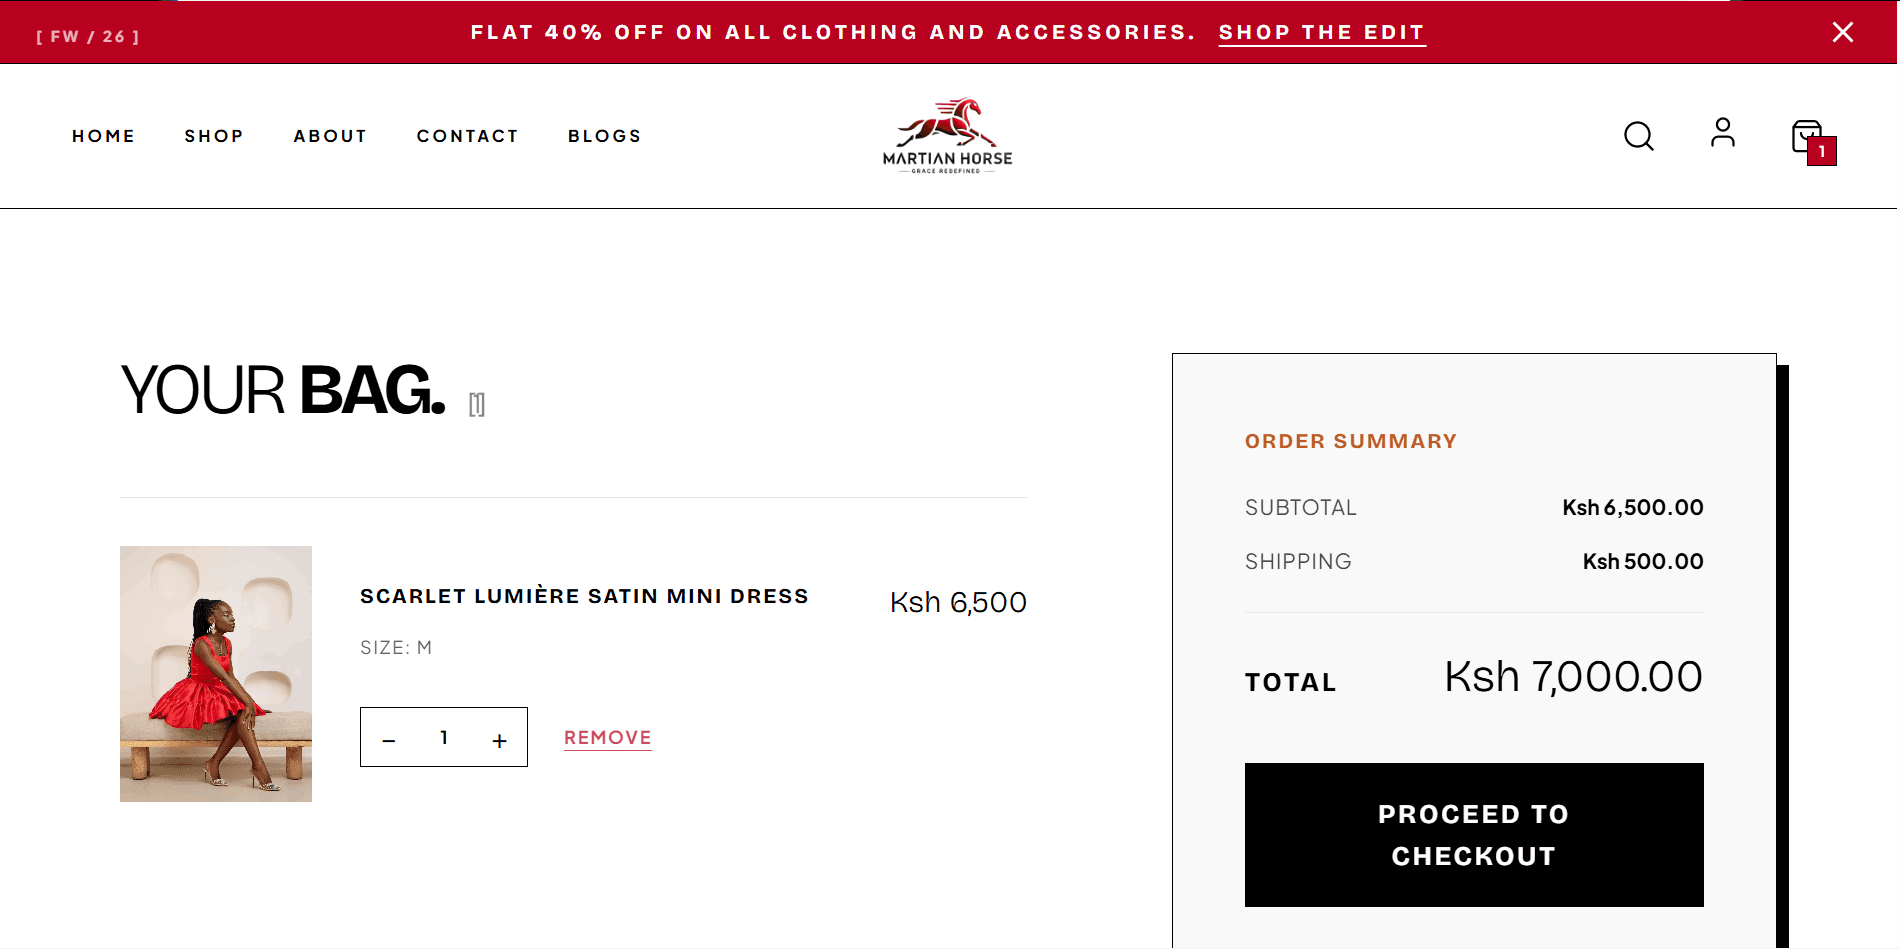Remove the satin mini dress from bag

[608, 738]
